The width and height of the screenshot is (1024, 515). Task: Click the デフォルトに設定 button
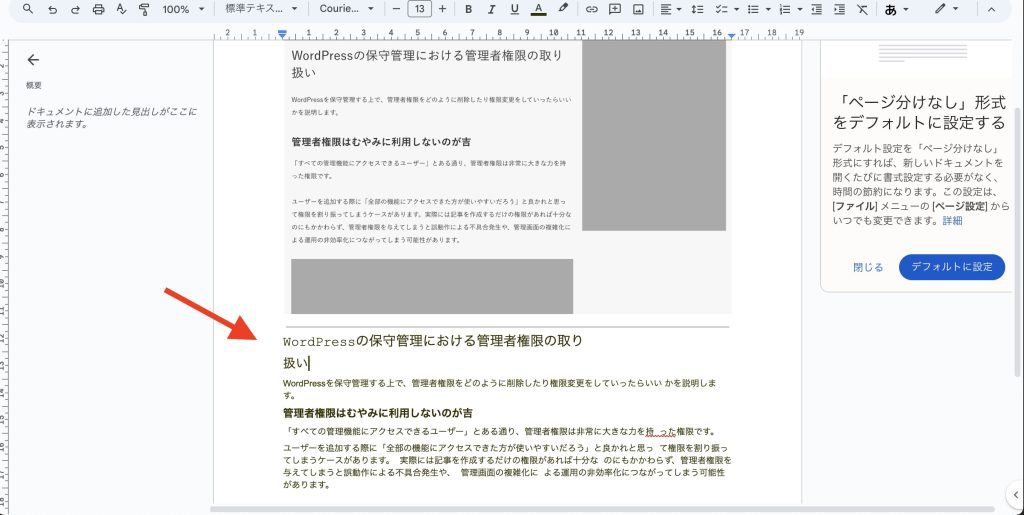point(952,267)
